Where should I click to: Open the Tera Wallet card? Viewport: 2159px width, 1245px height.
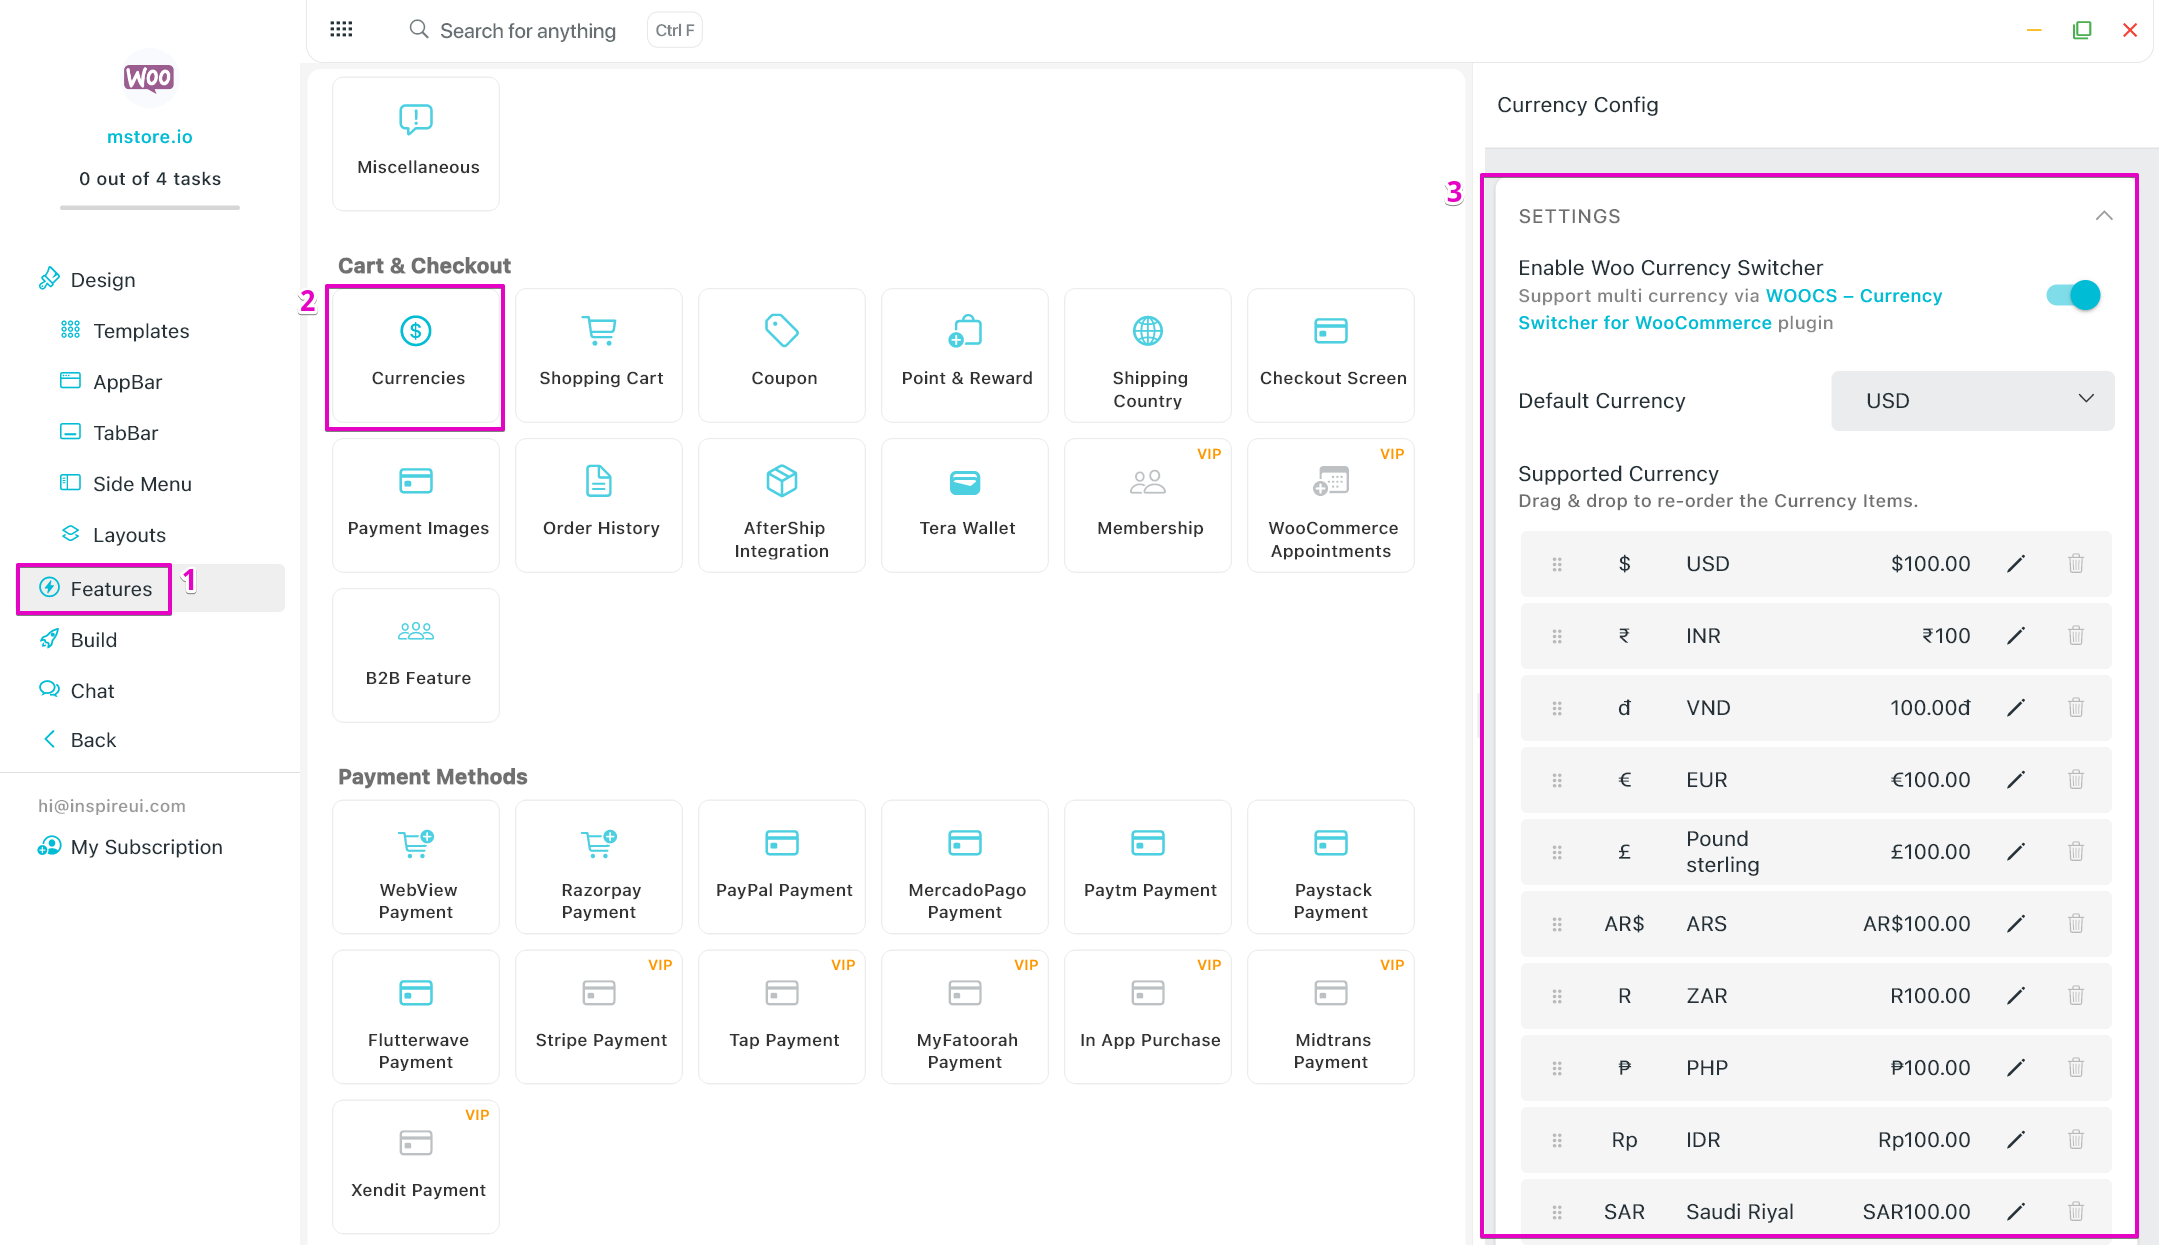point(965,506)
